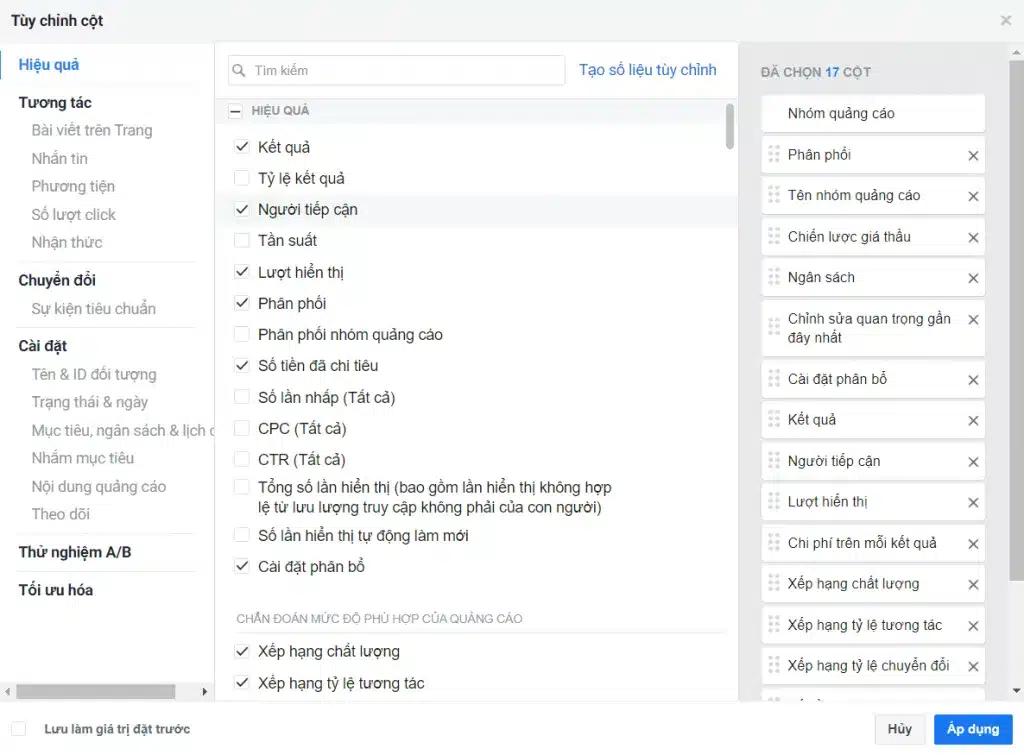Remove "Cài đặt phân bổ" from selected columns
Screen dimensions: 1024x755
coord(974,379)
